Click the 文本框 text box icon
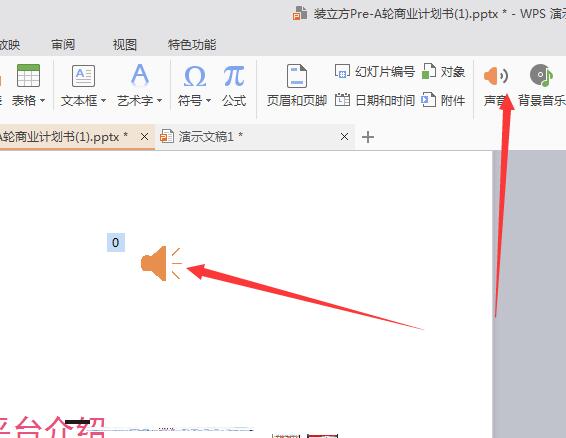 pos(83,76)
